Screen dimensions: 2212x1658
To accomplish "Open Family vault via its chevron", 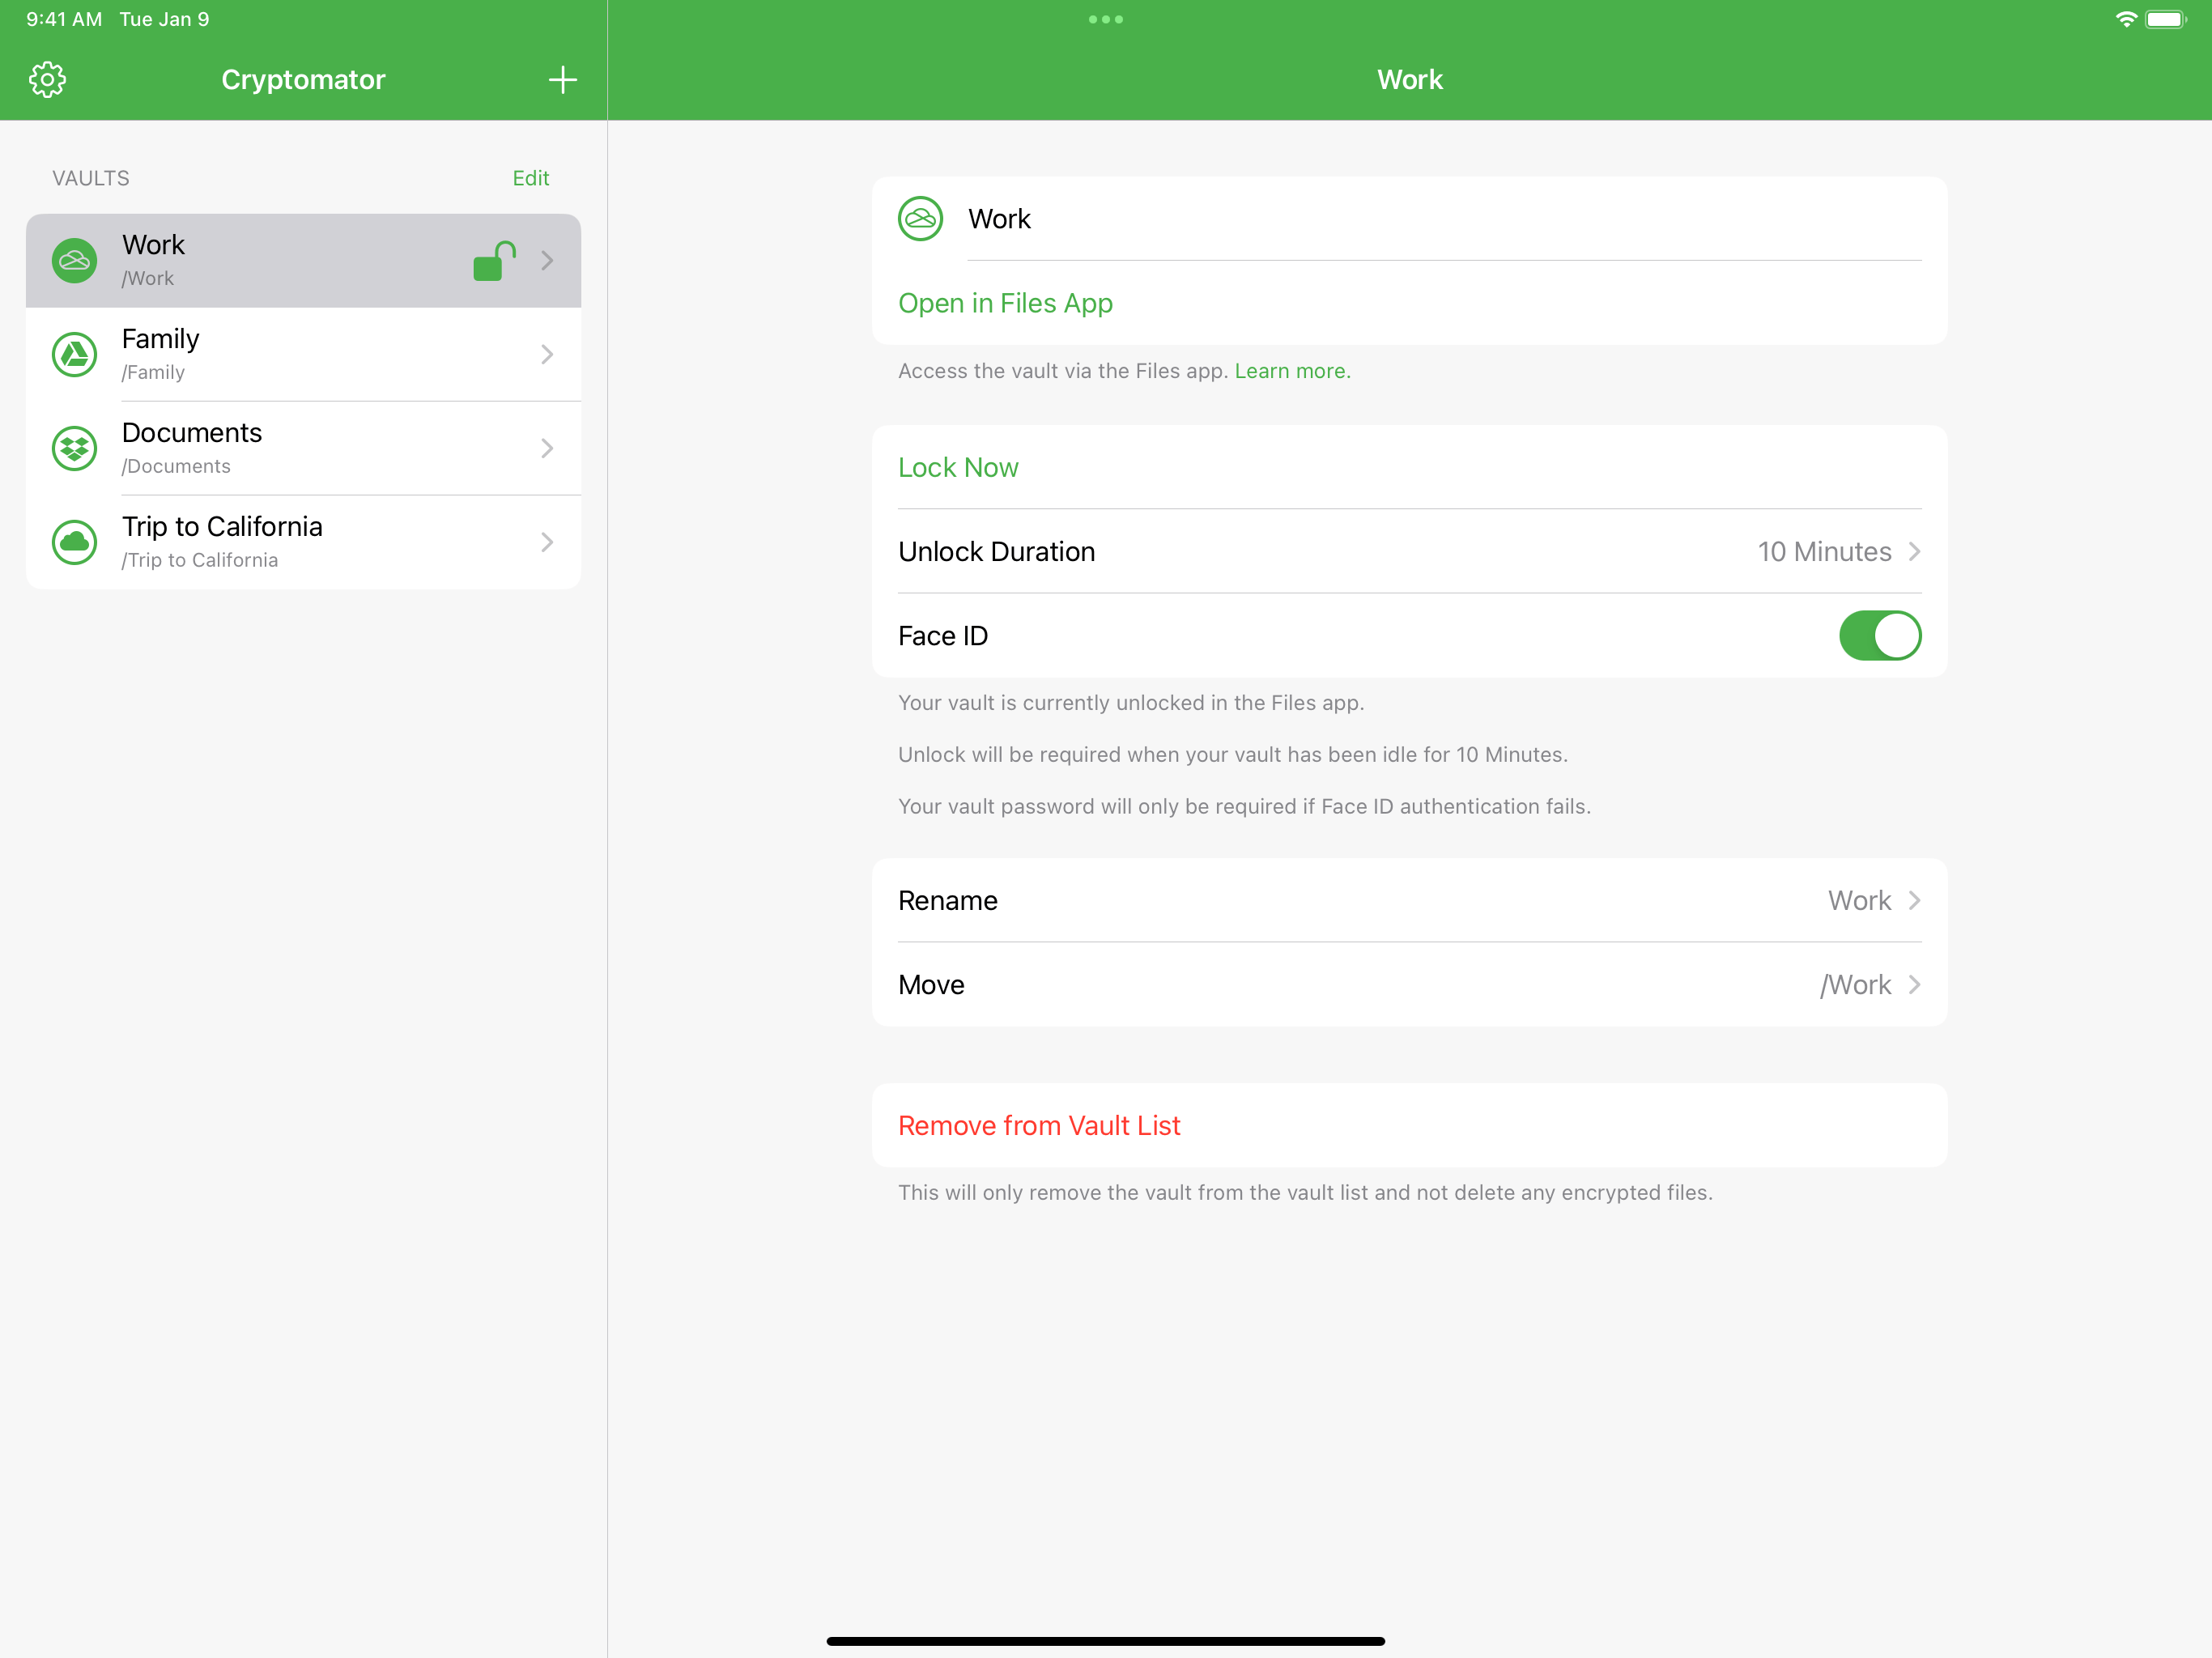I will pos(547,354).
